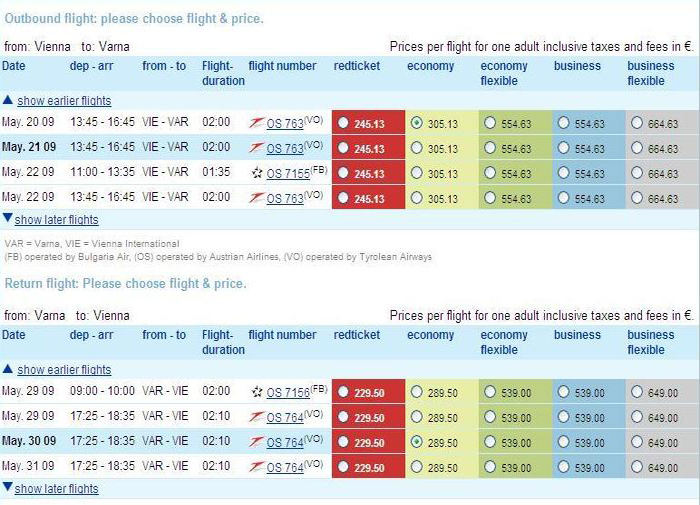Click Star Alliance icon beside OS 7155
The width and height of the screenshot is (700, 505).
pos(257,173)
